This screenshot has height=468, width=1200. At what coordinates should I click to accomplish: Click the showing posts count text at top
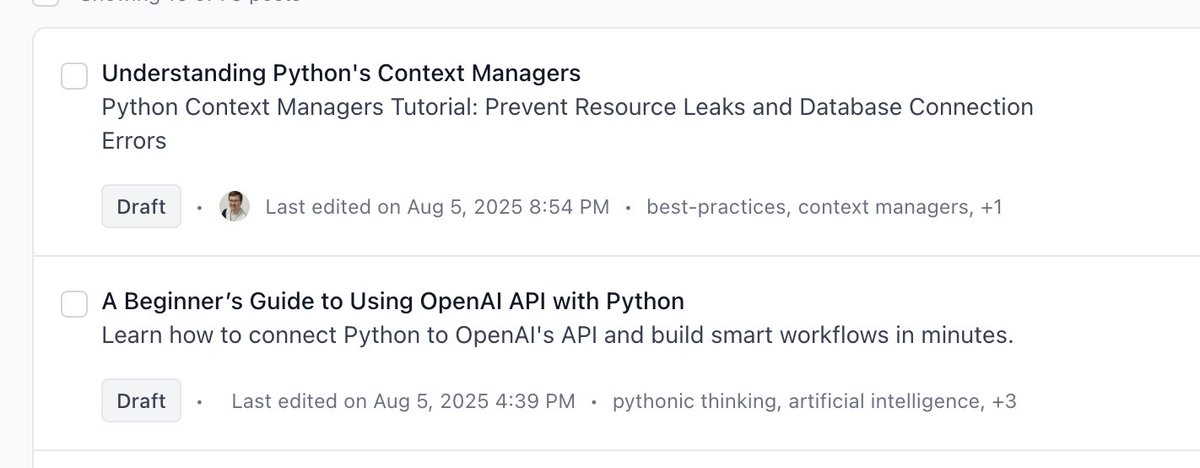[x=190, y=2]
